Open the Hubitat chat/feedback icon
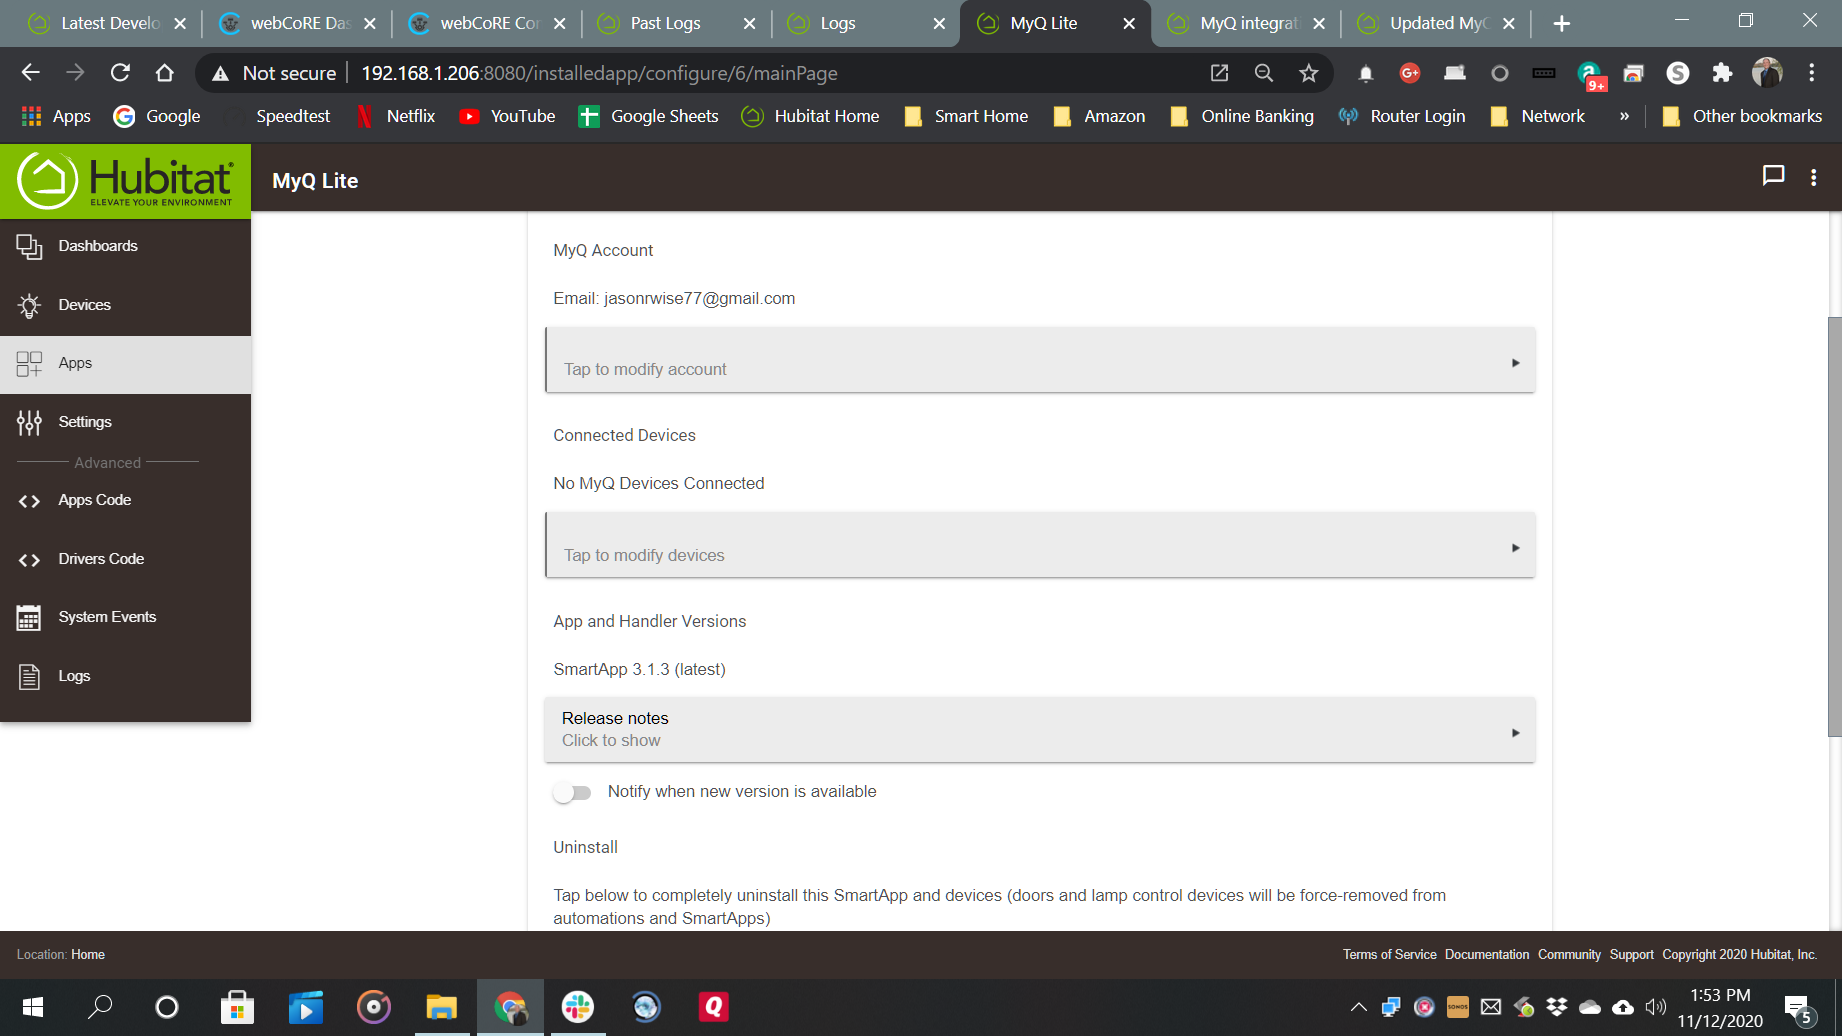This screenshot has width=1842, height=1036. tap(1773, 176)
